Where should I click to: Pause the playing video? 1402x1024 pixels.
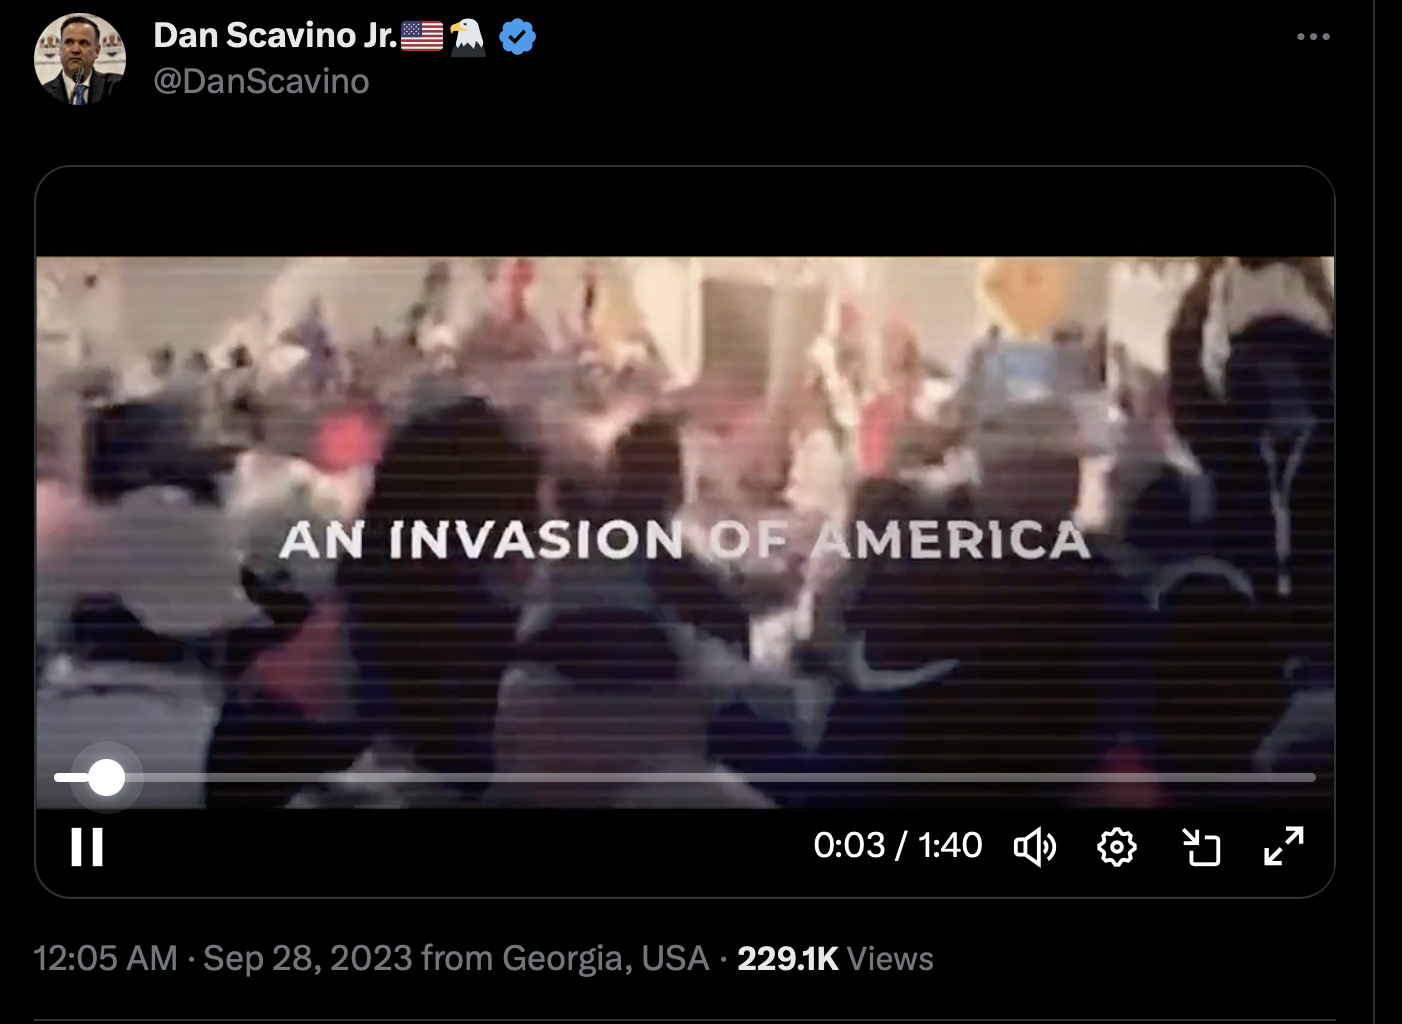click(87, 847)
